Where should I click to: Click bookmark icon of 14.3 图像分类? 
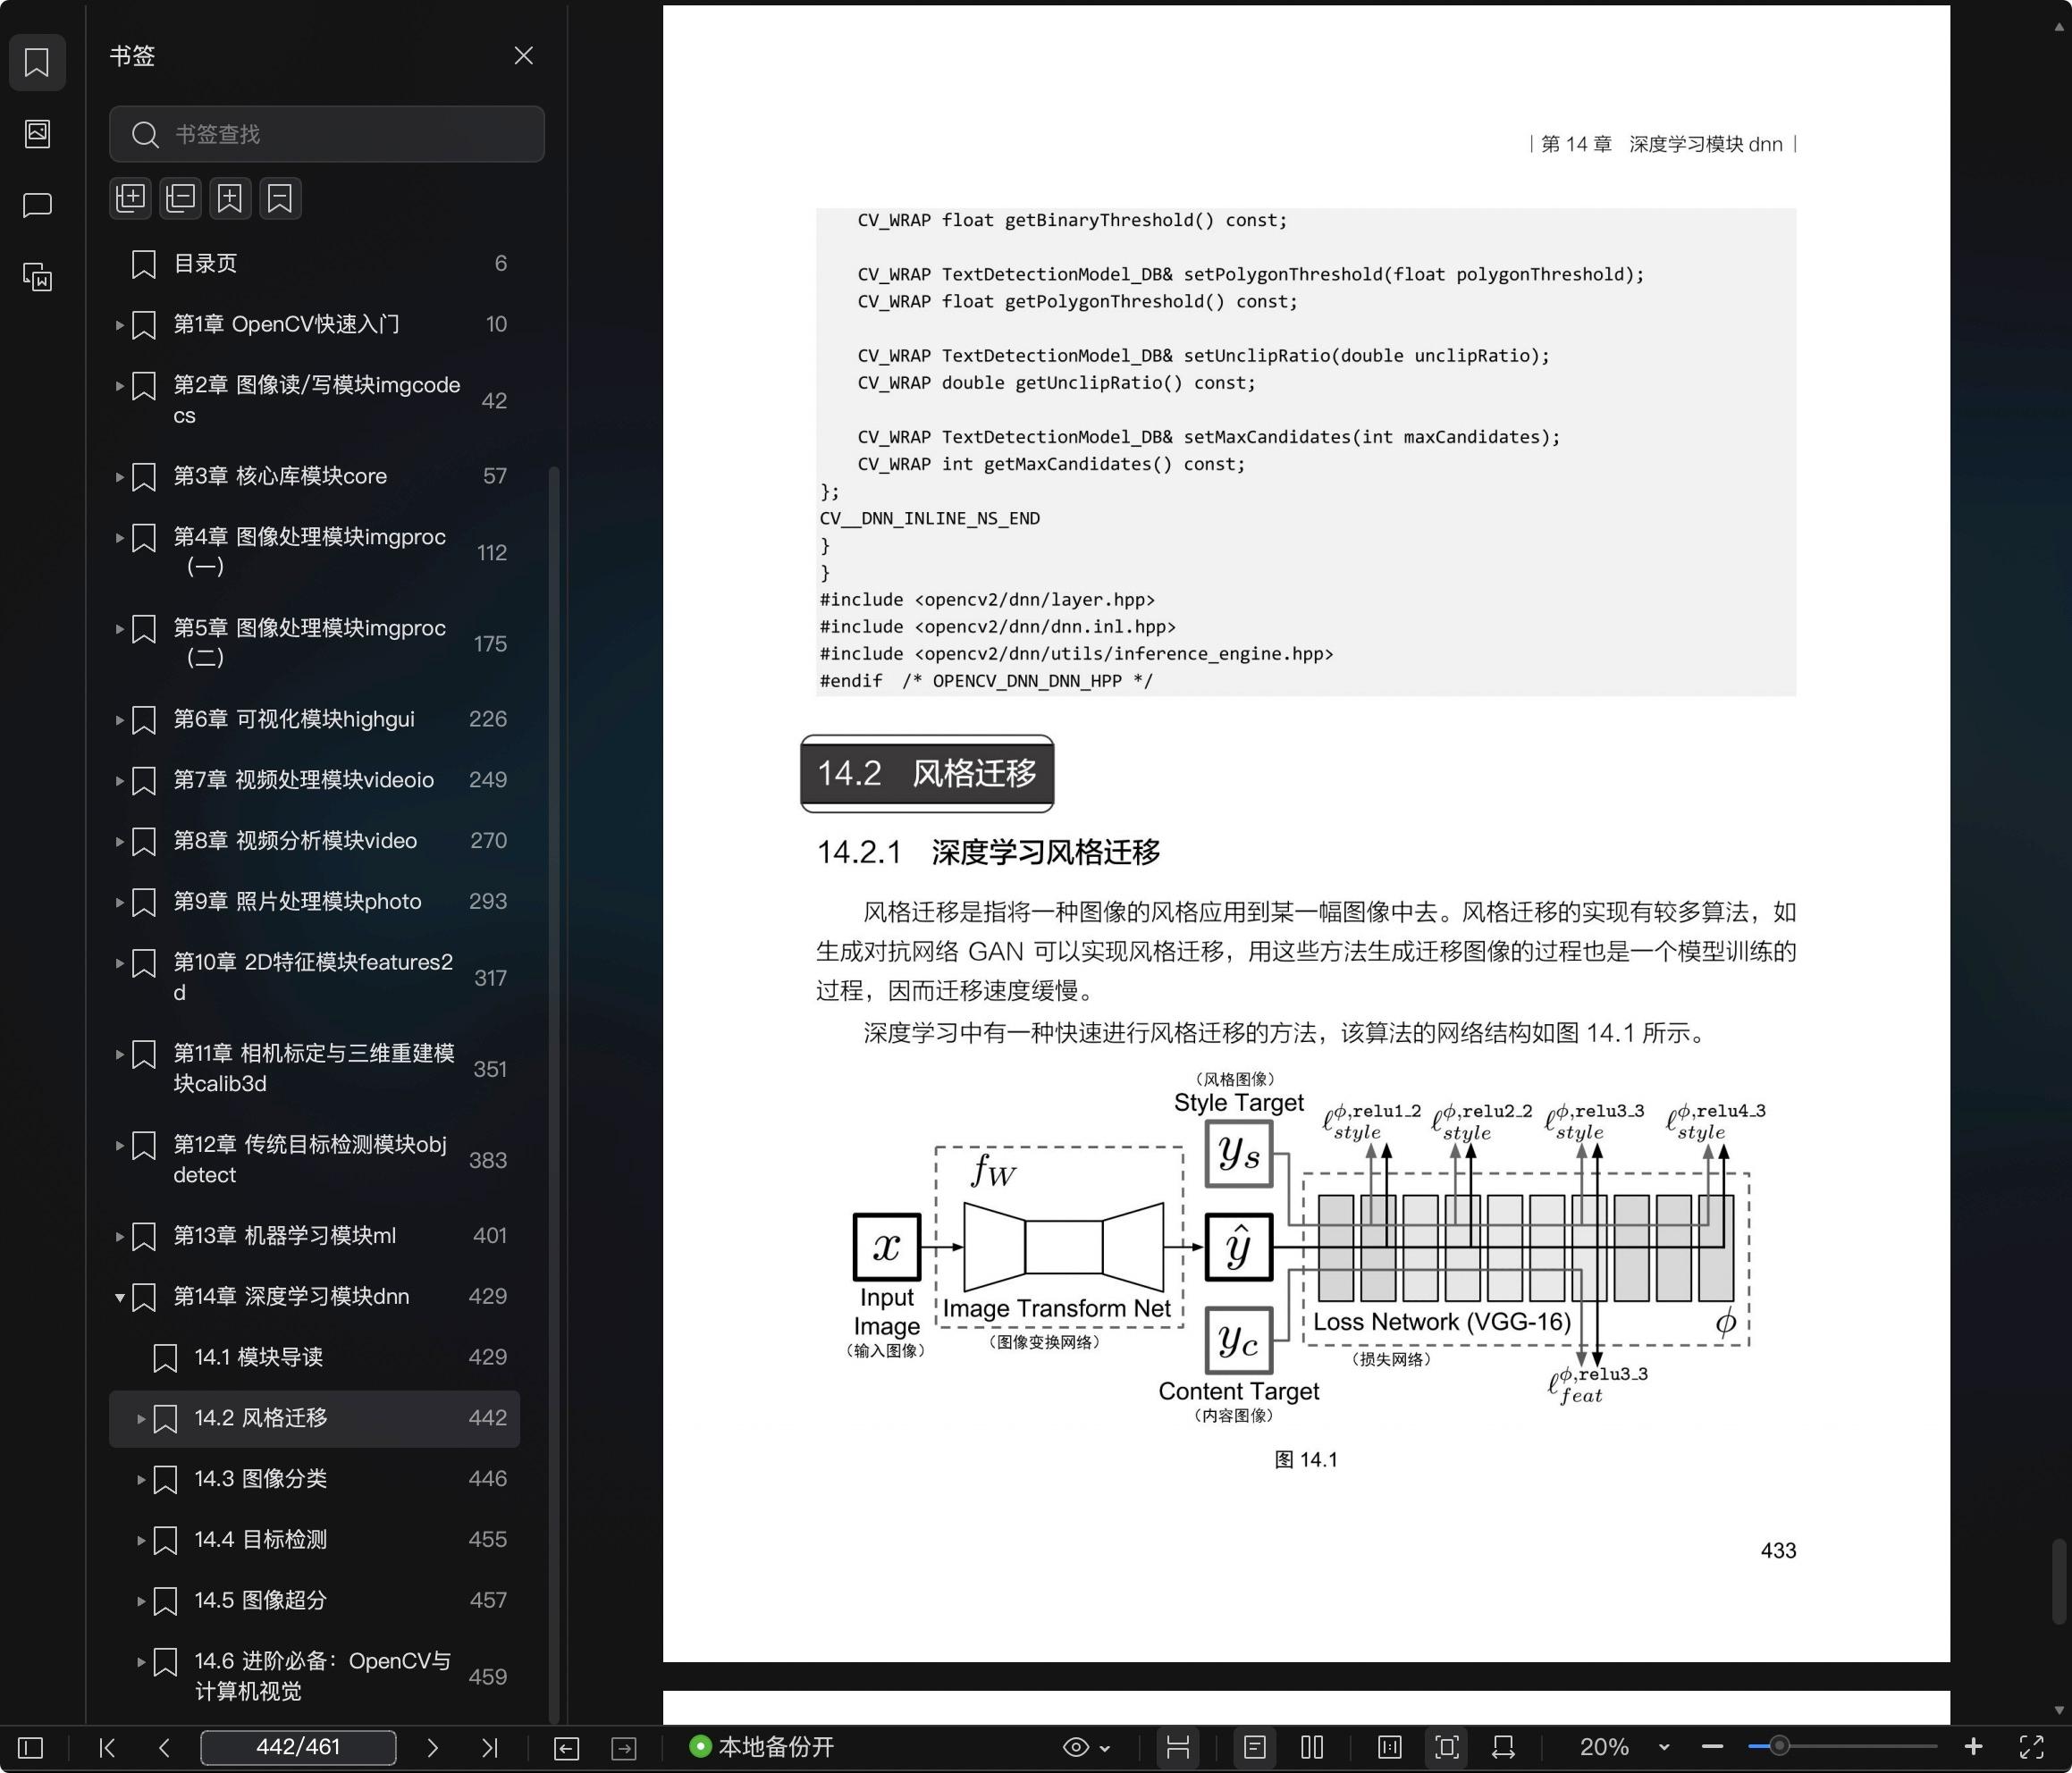click(165, 1479)
